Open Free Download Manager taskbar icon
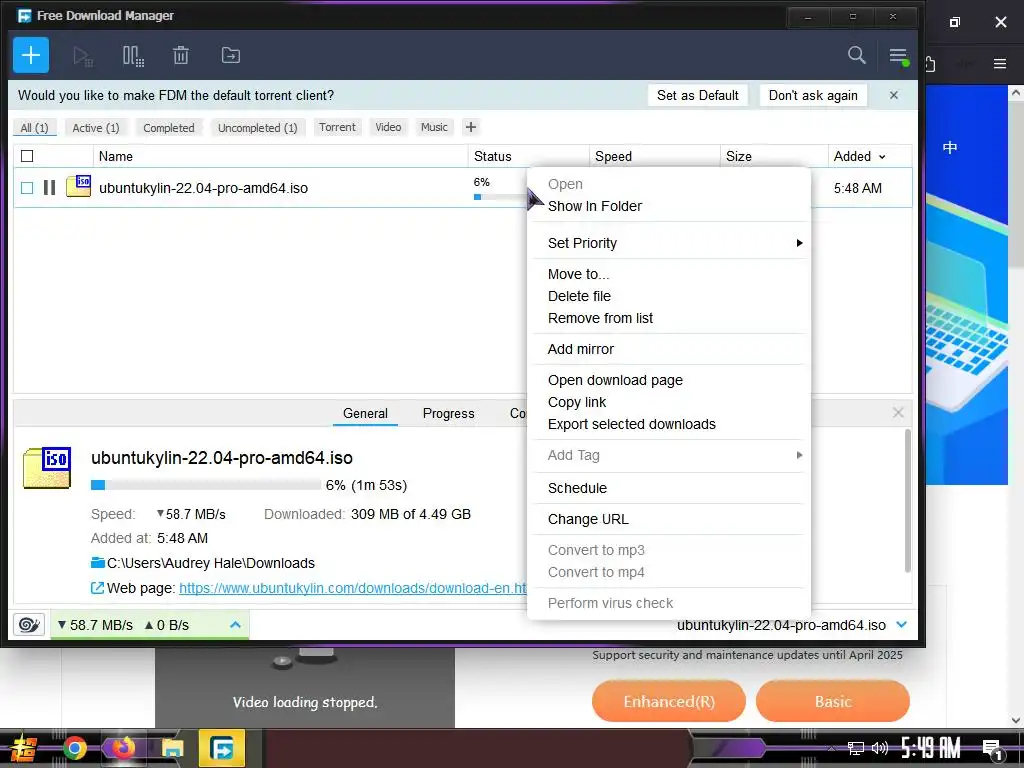The width and height of the screenshot is (1024, 768). (x=222, y=748)
